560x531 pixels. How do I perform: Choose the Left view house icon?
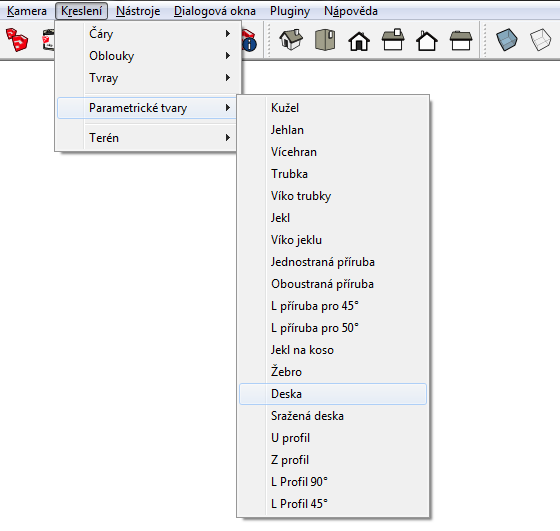click(461, 41)
